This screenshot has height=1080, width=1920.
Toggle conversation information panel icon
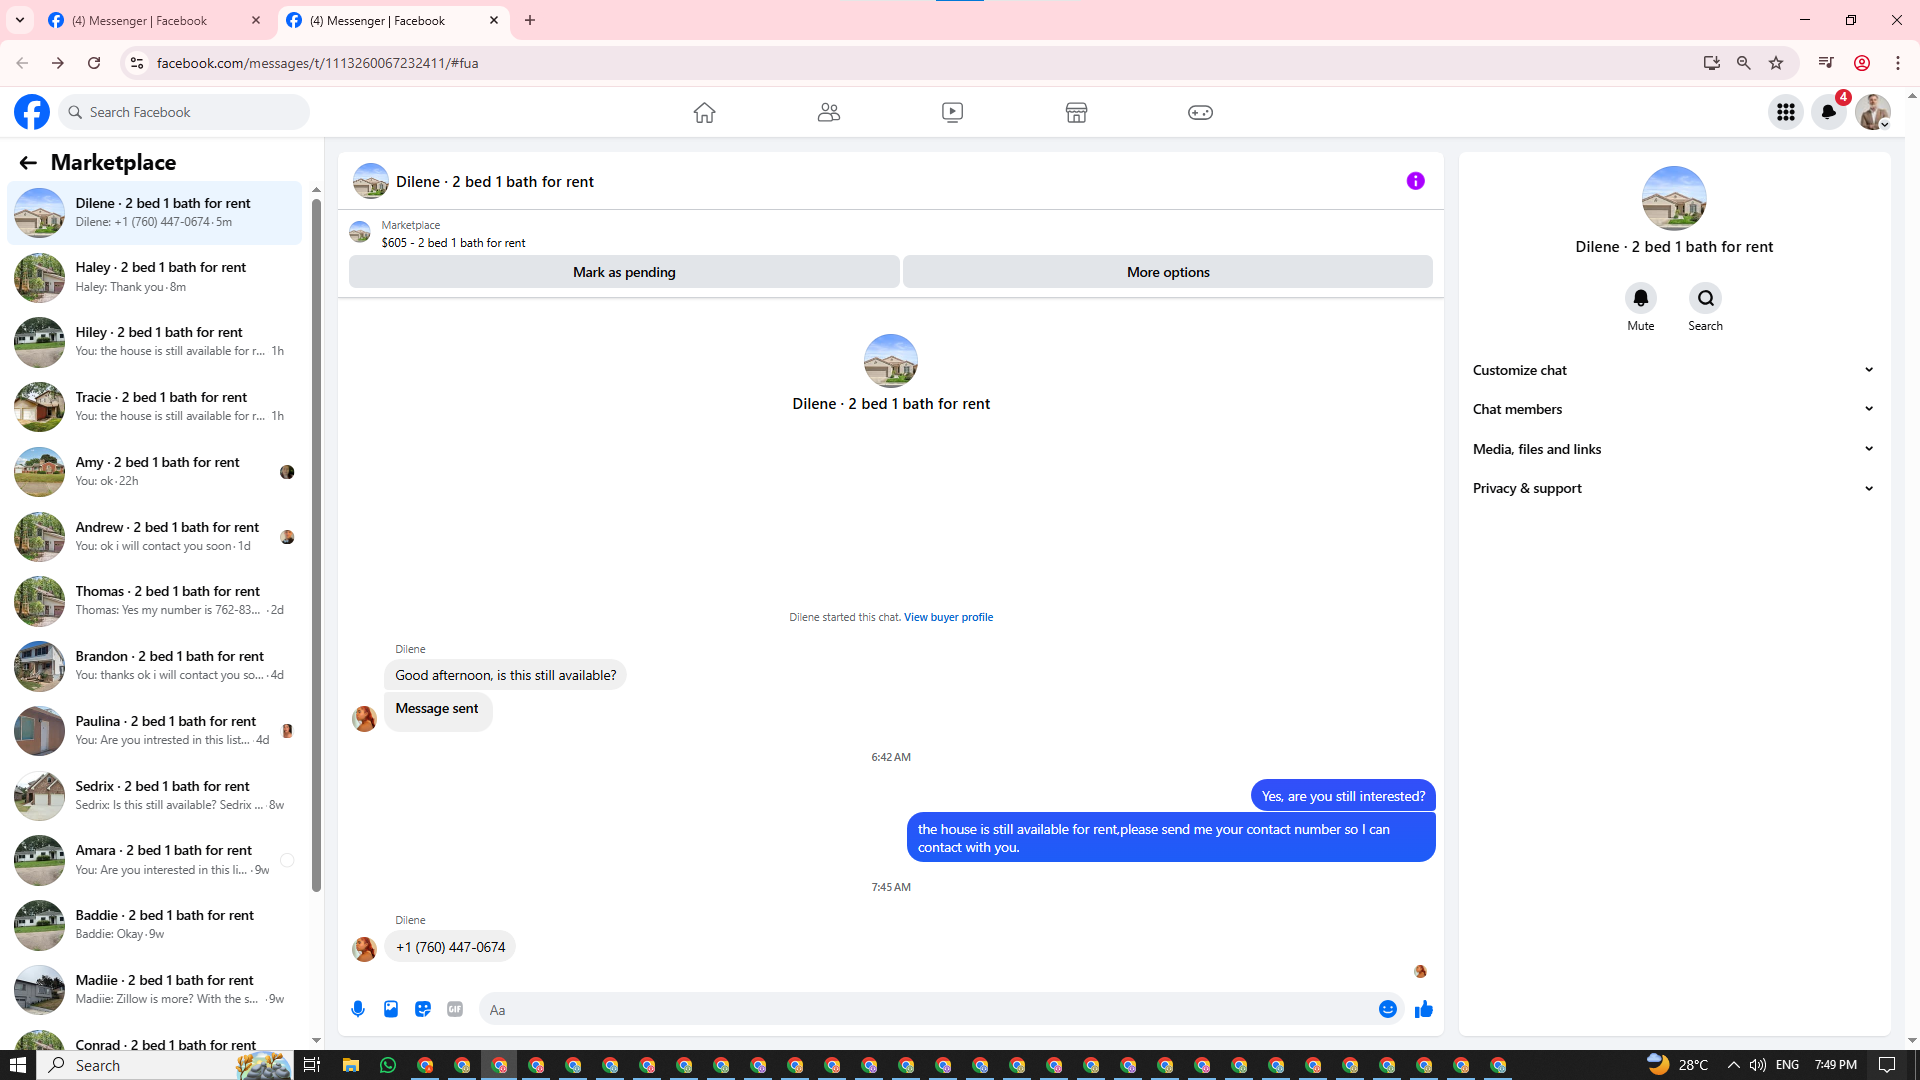point(1415,181)
